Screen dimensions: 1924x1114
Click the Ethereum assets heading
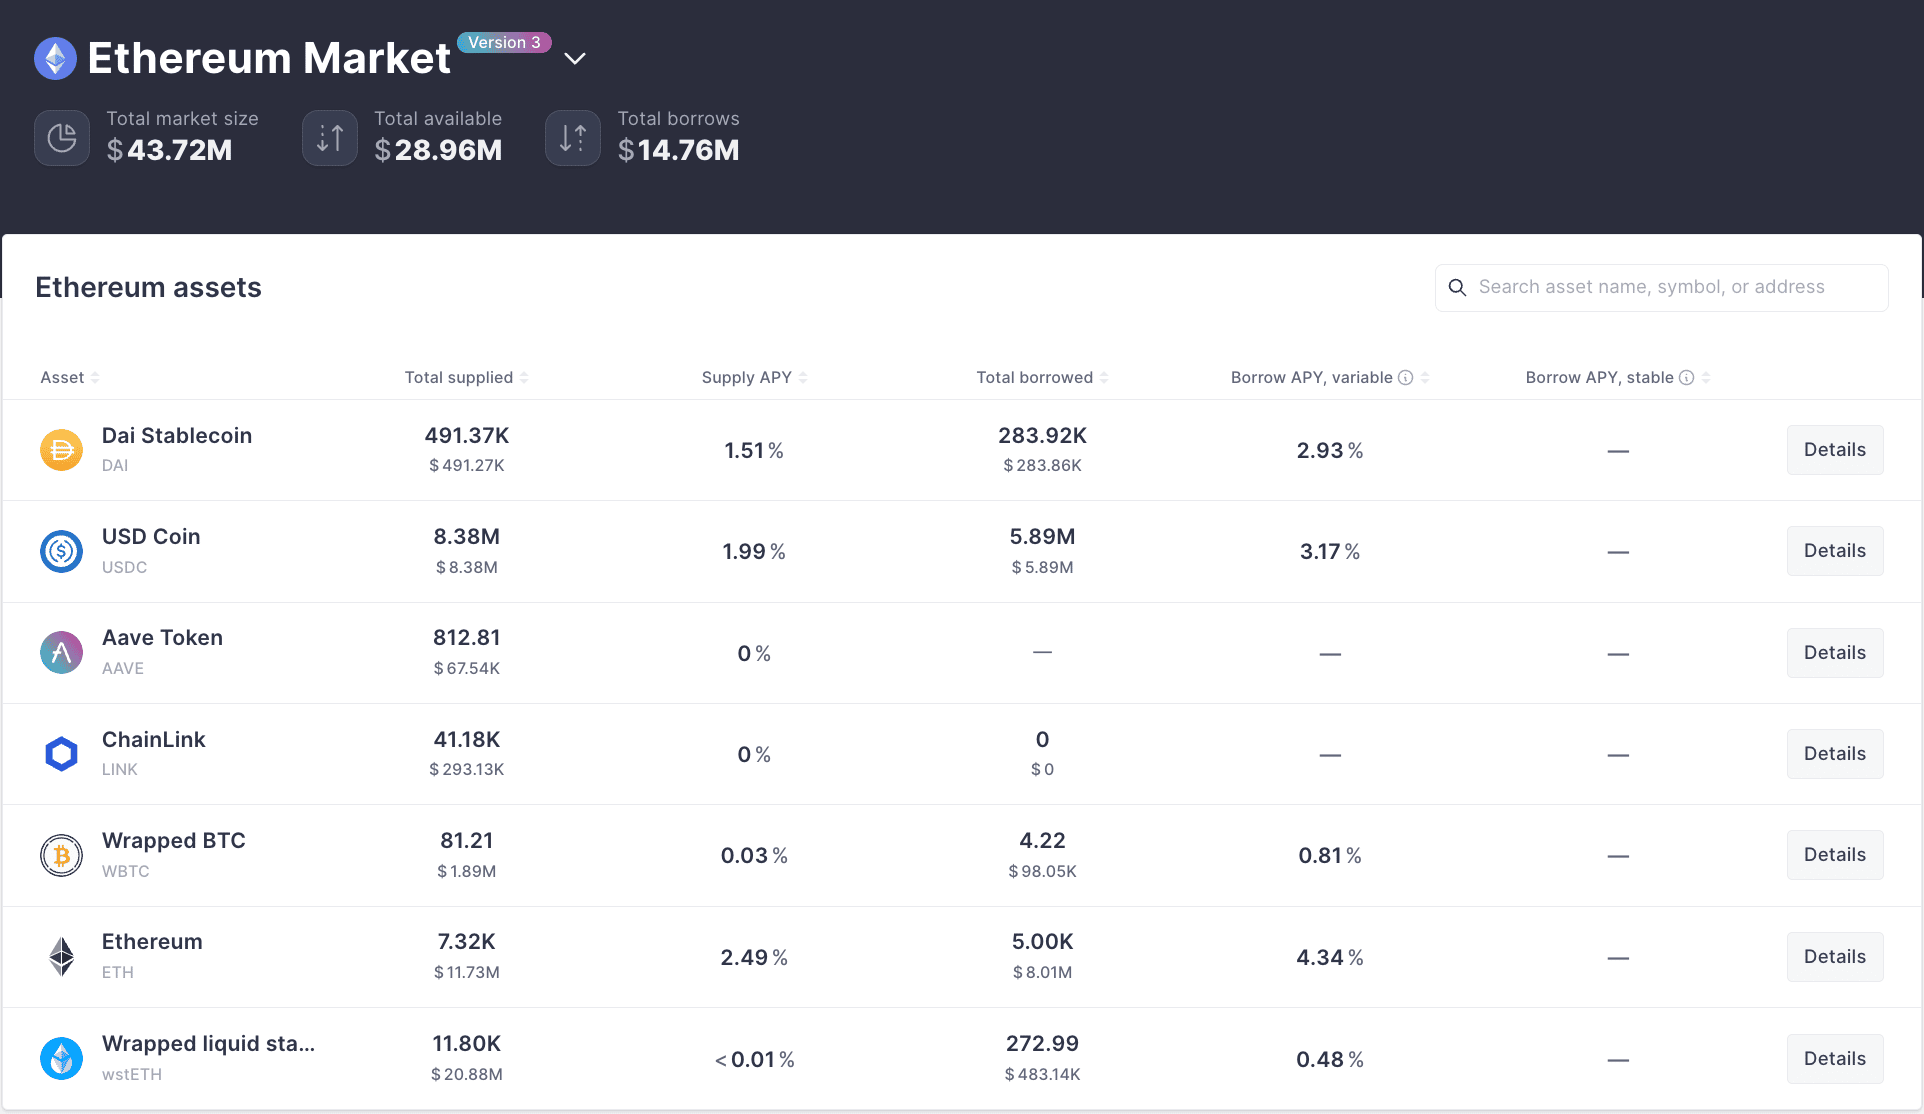tap(148, 288)
